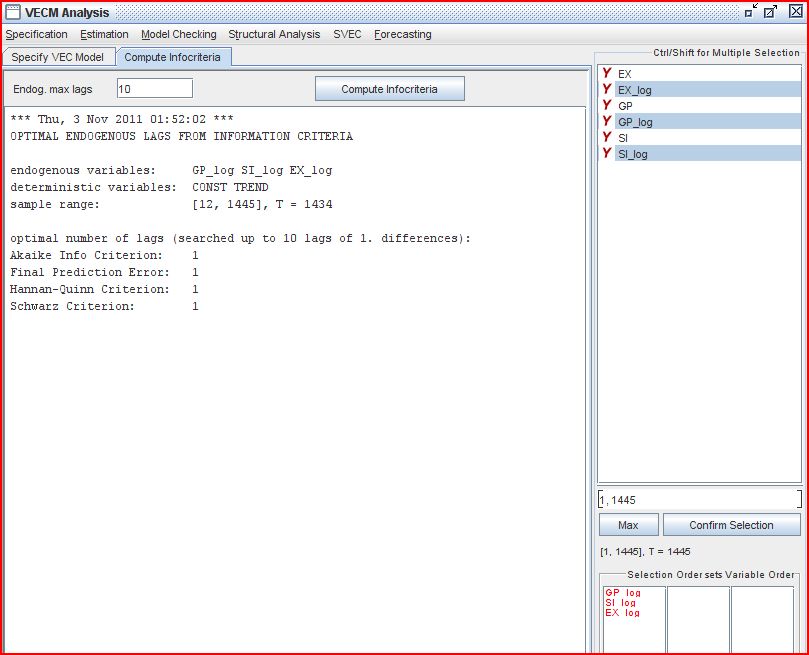The width and height of the screenshot is (809, 655).
Task: Click the VECM Analysis title bar icon
Action: (x=14, y=12)
